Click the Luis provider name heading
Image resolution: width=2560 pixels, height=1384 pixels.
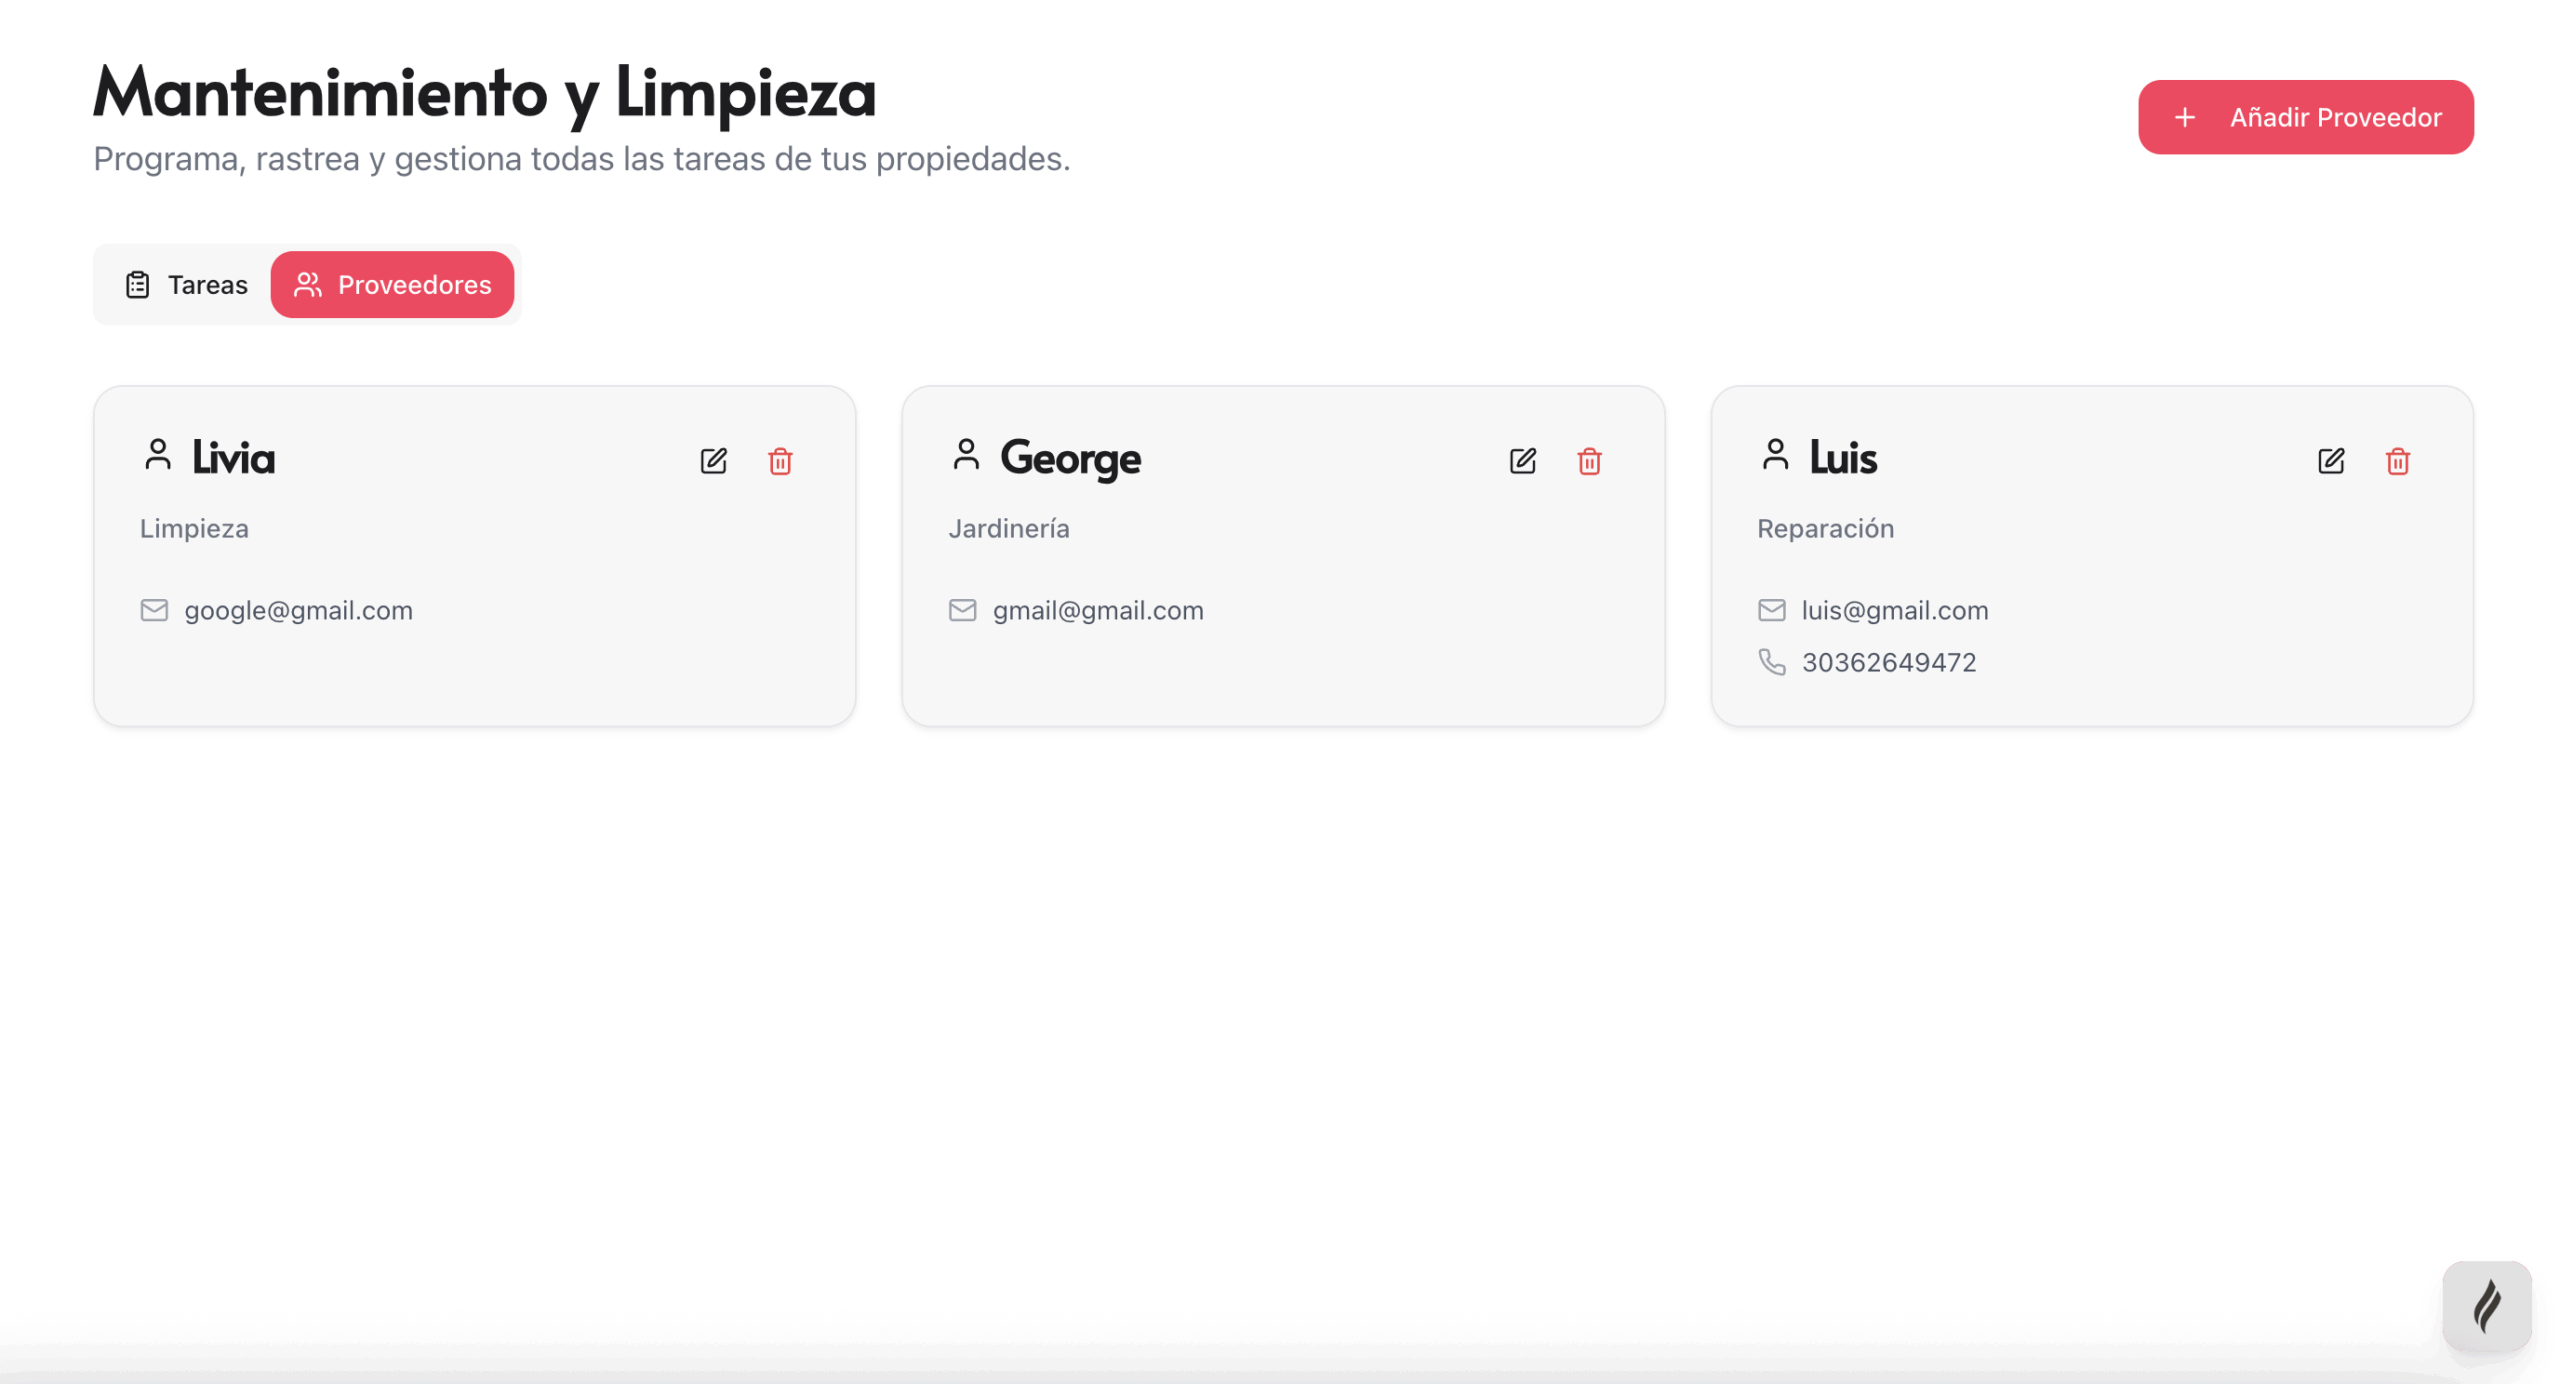click(1843, 458)
